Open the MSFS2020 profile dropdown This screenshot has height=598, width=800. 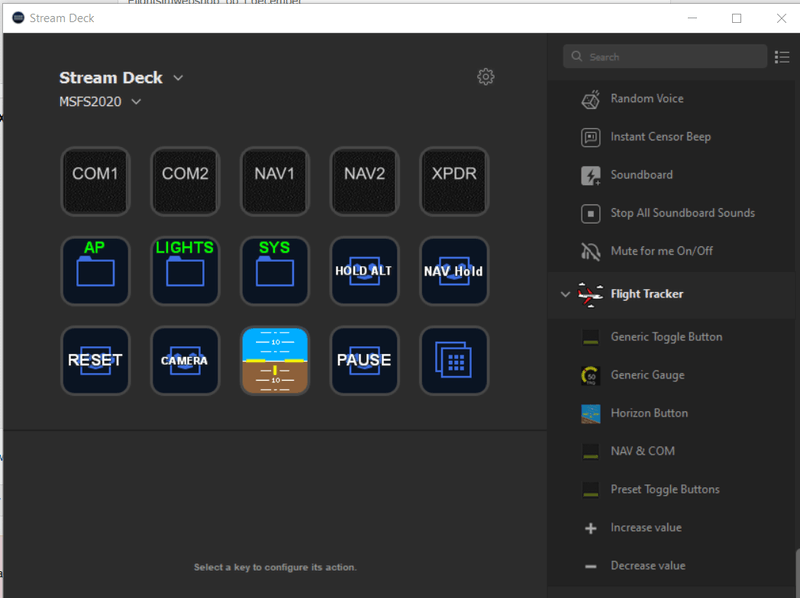[x=136, y=102]
